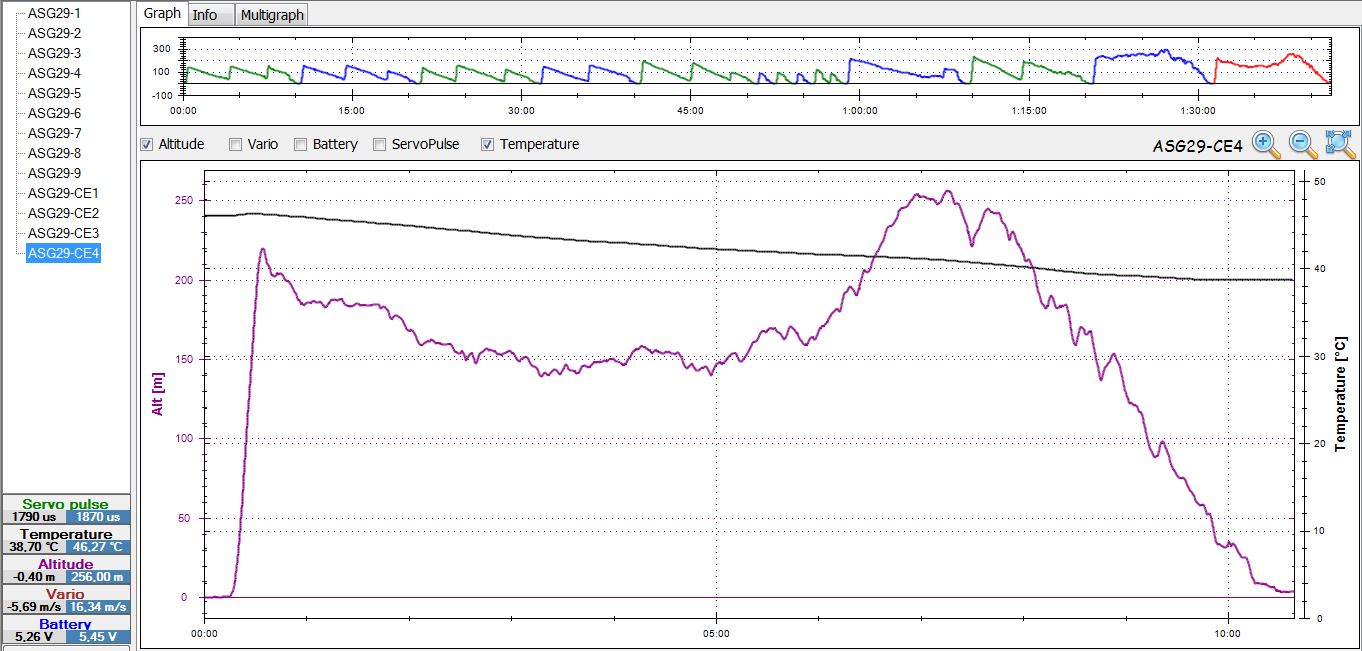Turn on the ServoPulse checkbox
The image size is (1362, 651).
[380, 144]
